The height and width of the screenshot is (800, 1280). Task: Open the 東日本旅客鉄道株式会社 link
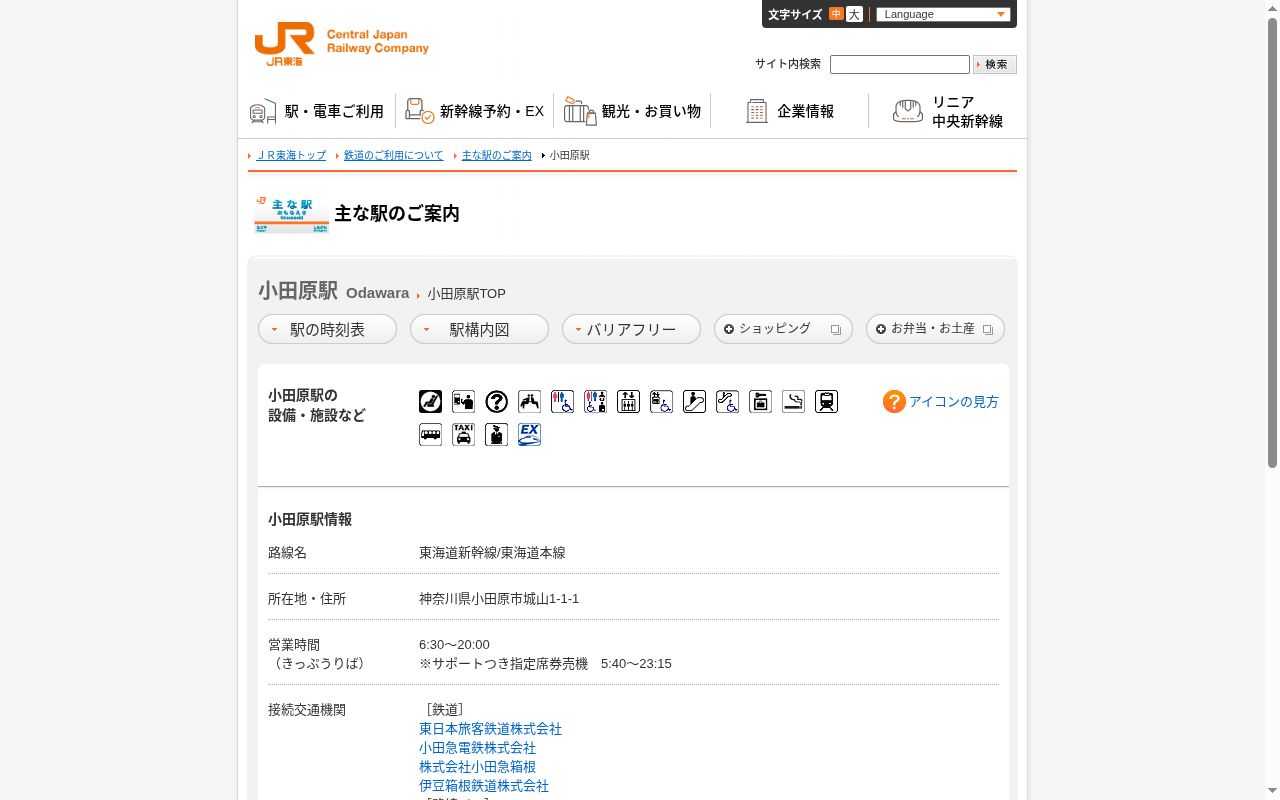(x=490, y=729)
